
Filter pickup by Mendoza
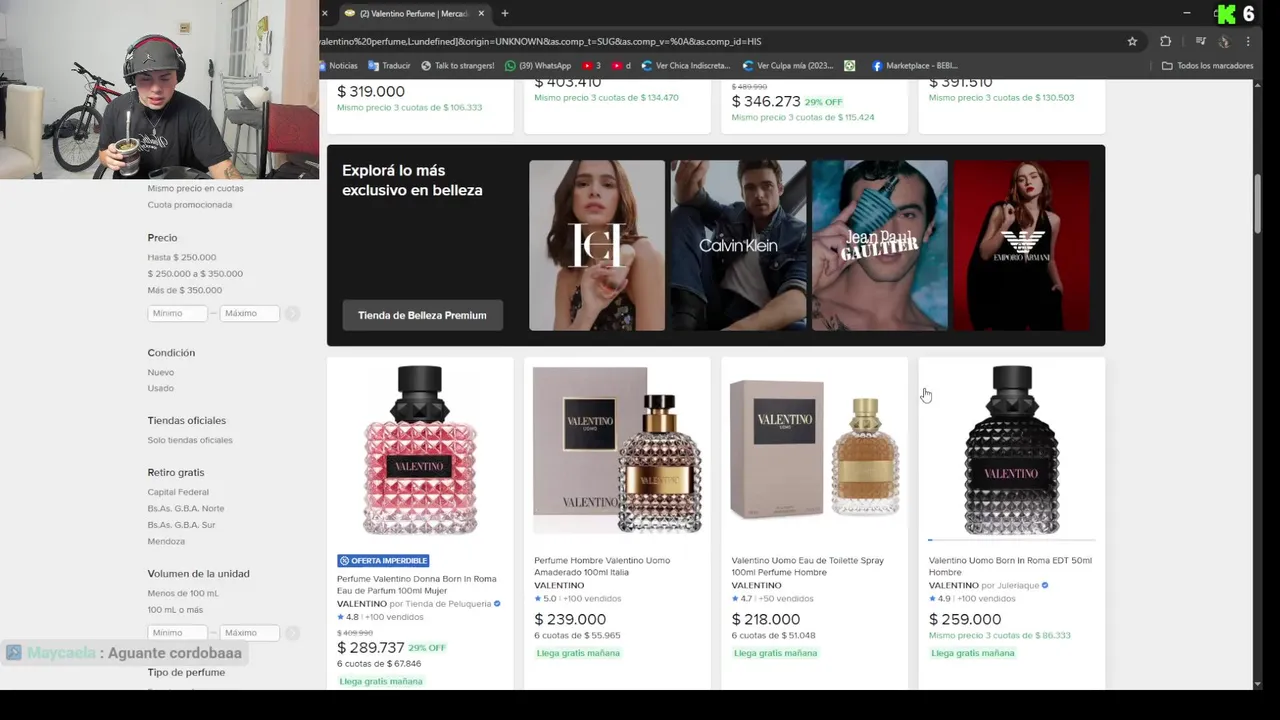pos(166,541)
